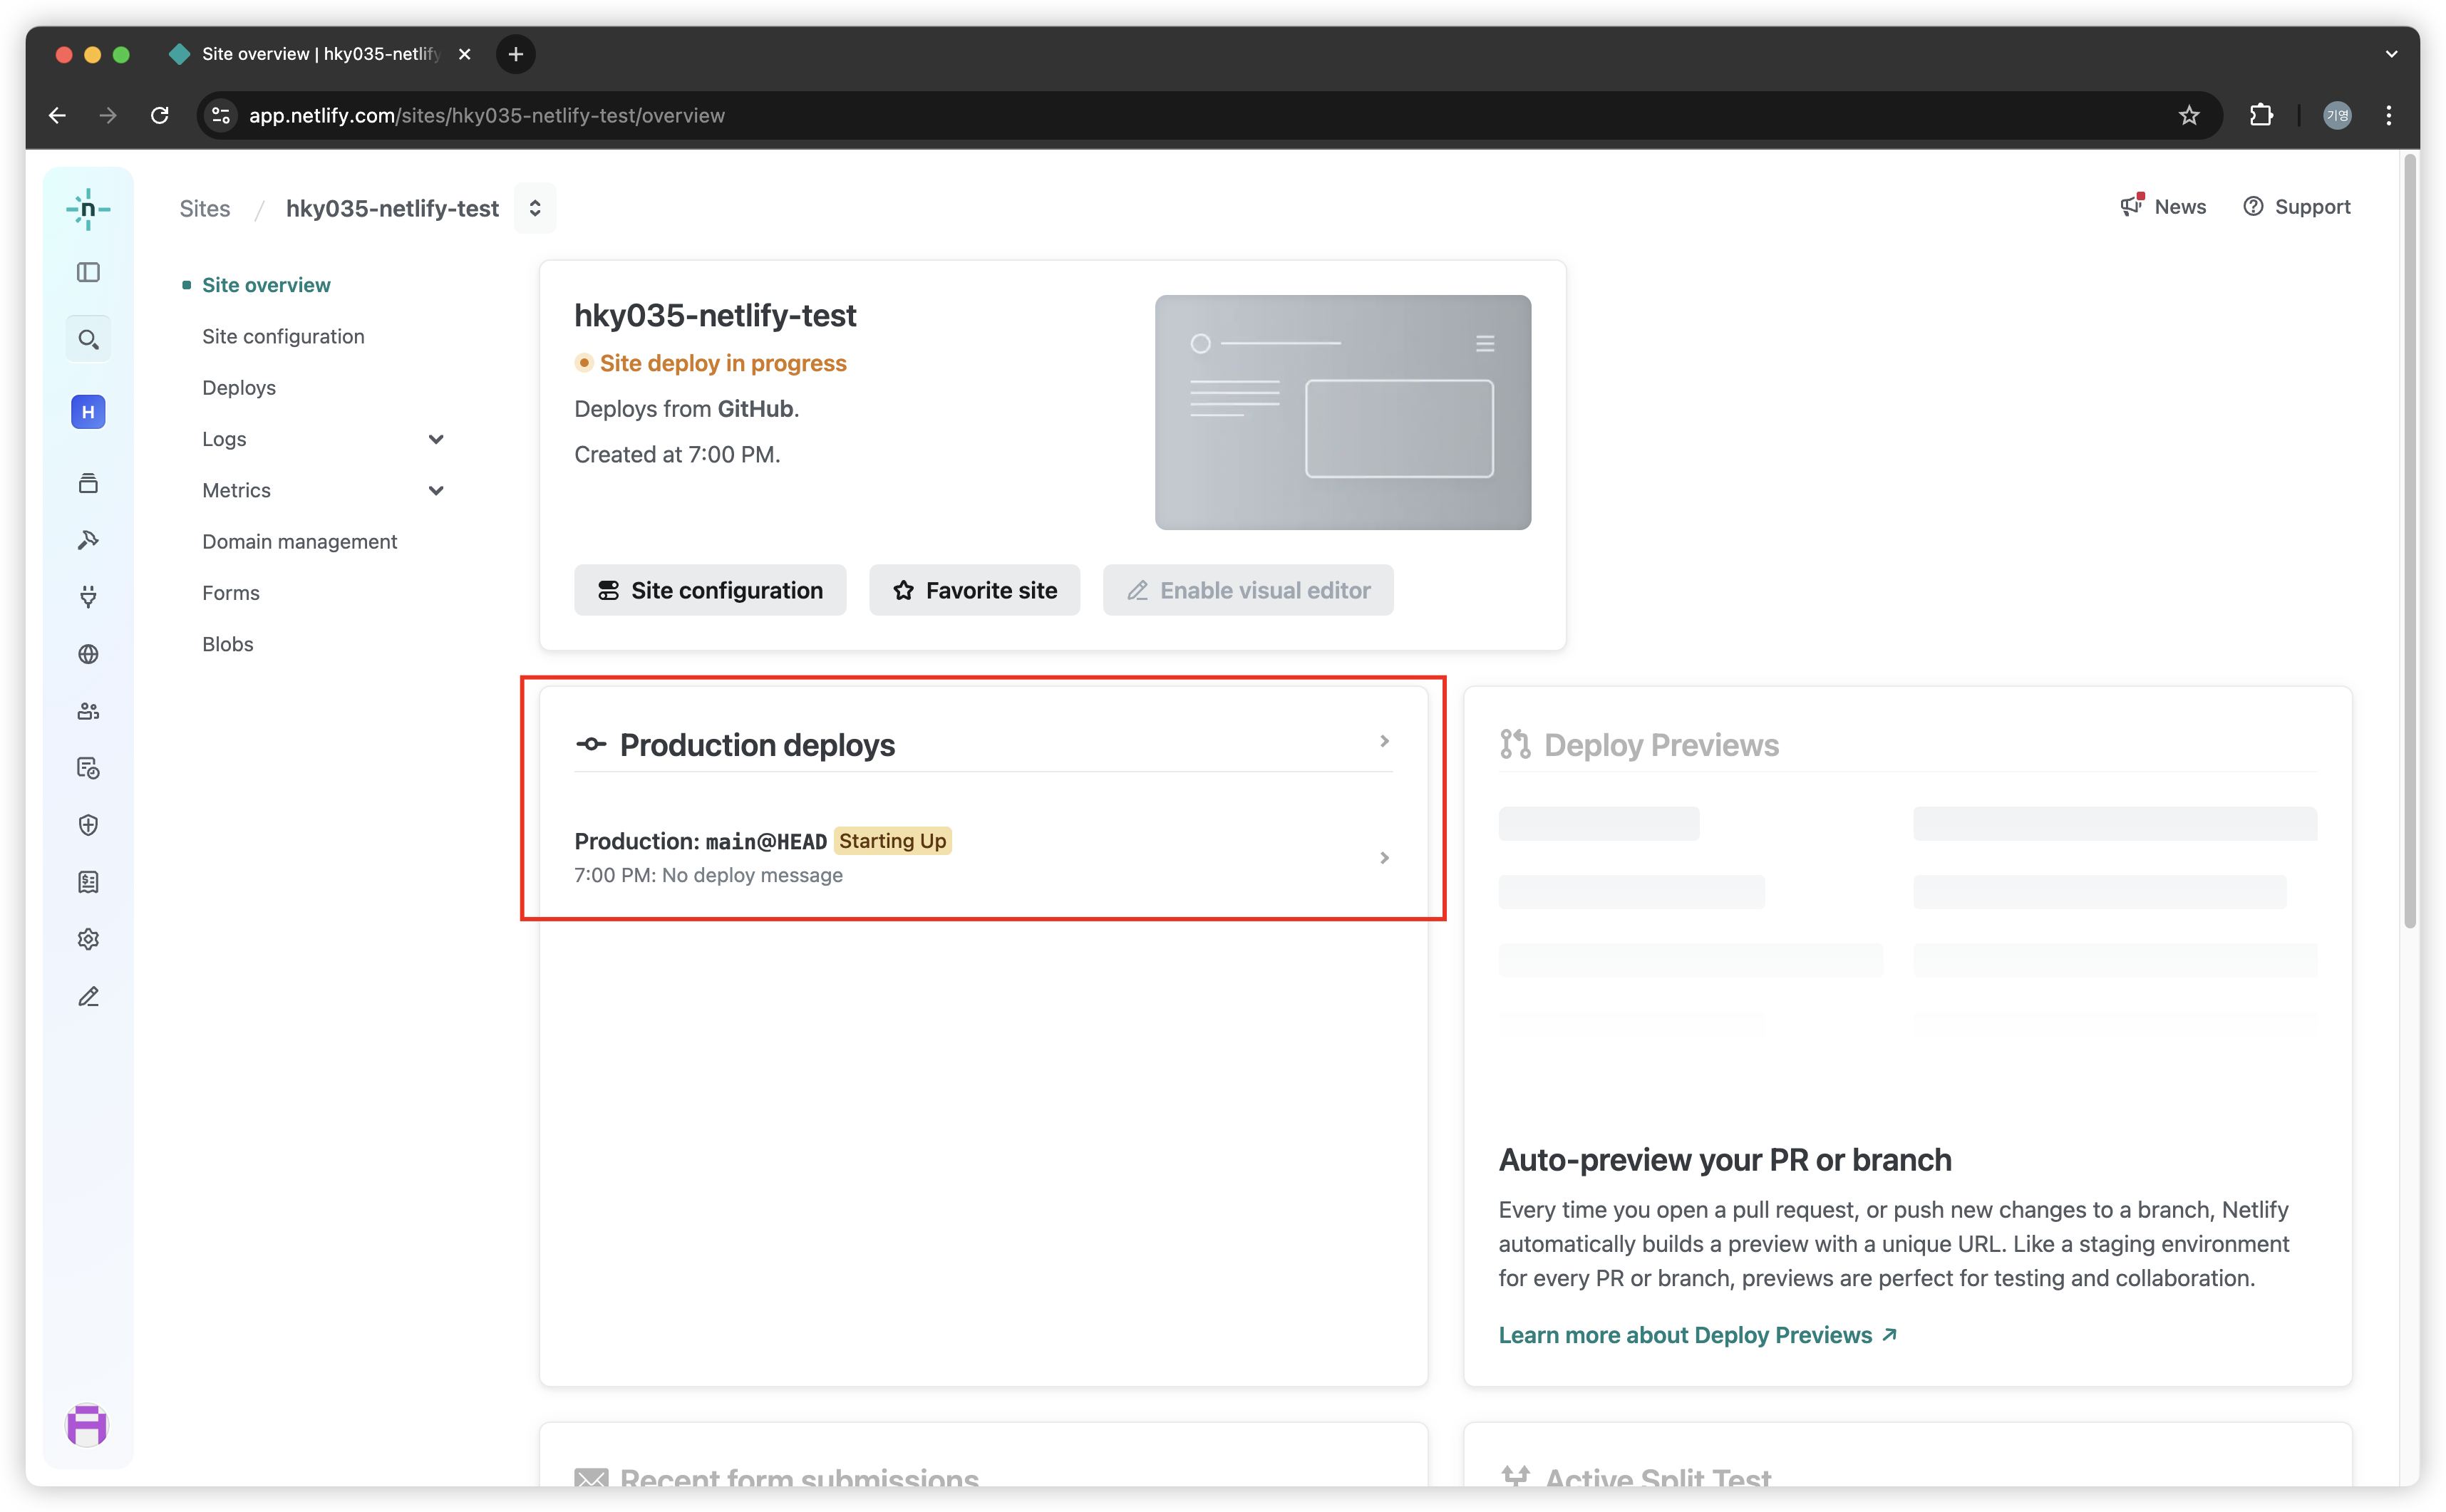Expand the Logs submenu chevron
Image resolution: width=2446 pixels, height=1512 pixels.
[x=436, y=439]
